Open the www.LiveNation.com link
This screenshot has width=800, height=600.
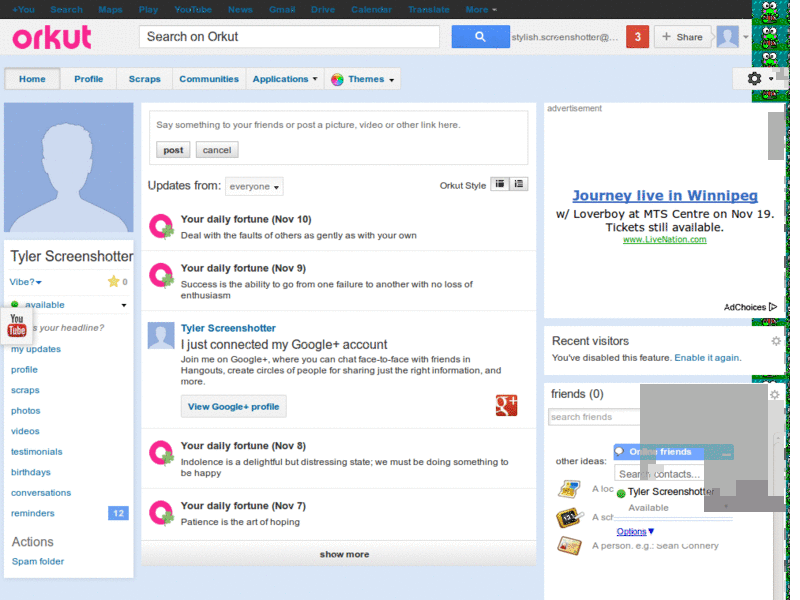click(x=664, y=239)
